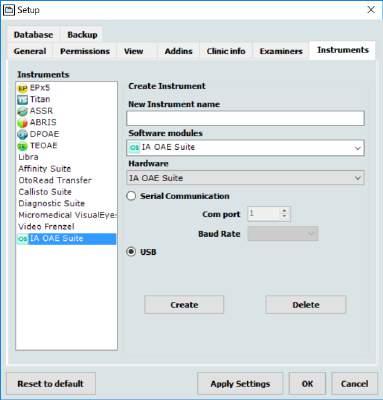
Task: Click the EPx5 instrument icon
Action: pos(22,88)
